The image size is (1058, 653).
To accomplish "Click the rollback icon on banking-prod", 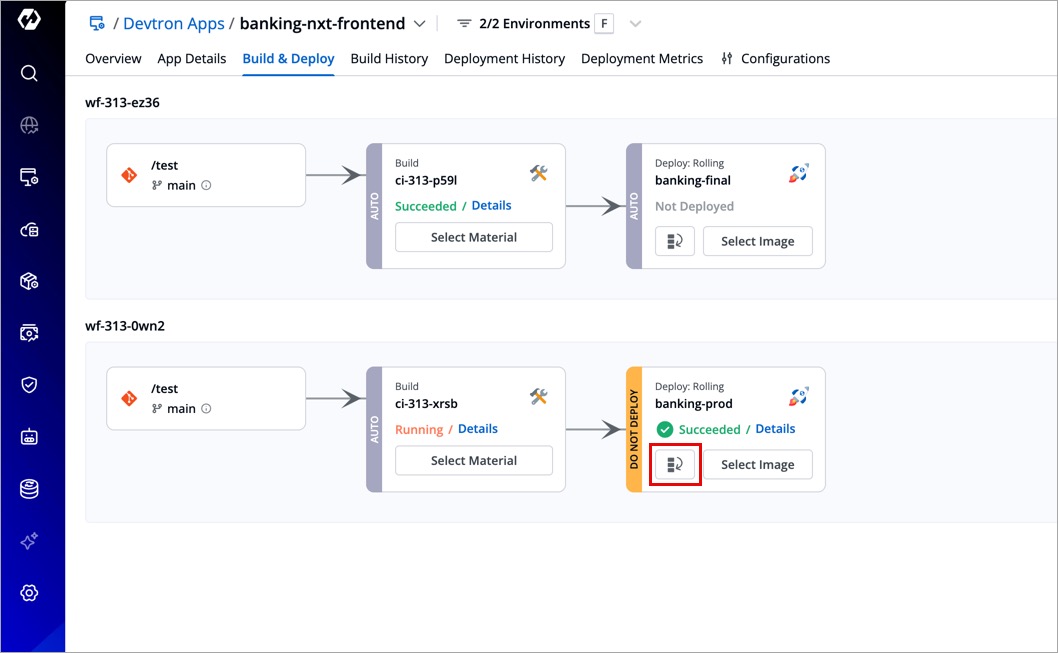I will tap(675, 464).
